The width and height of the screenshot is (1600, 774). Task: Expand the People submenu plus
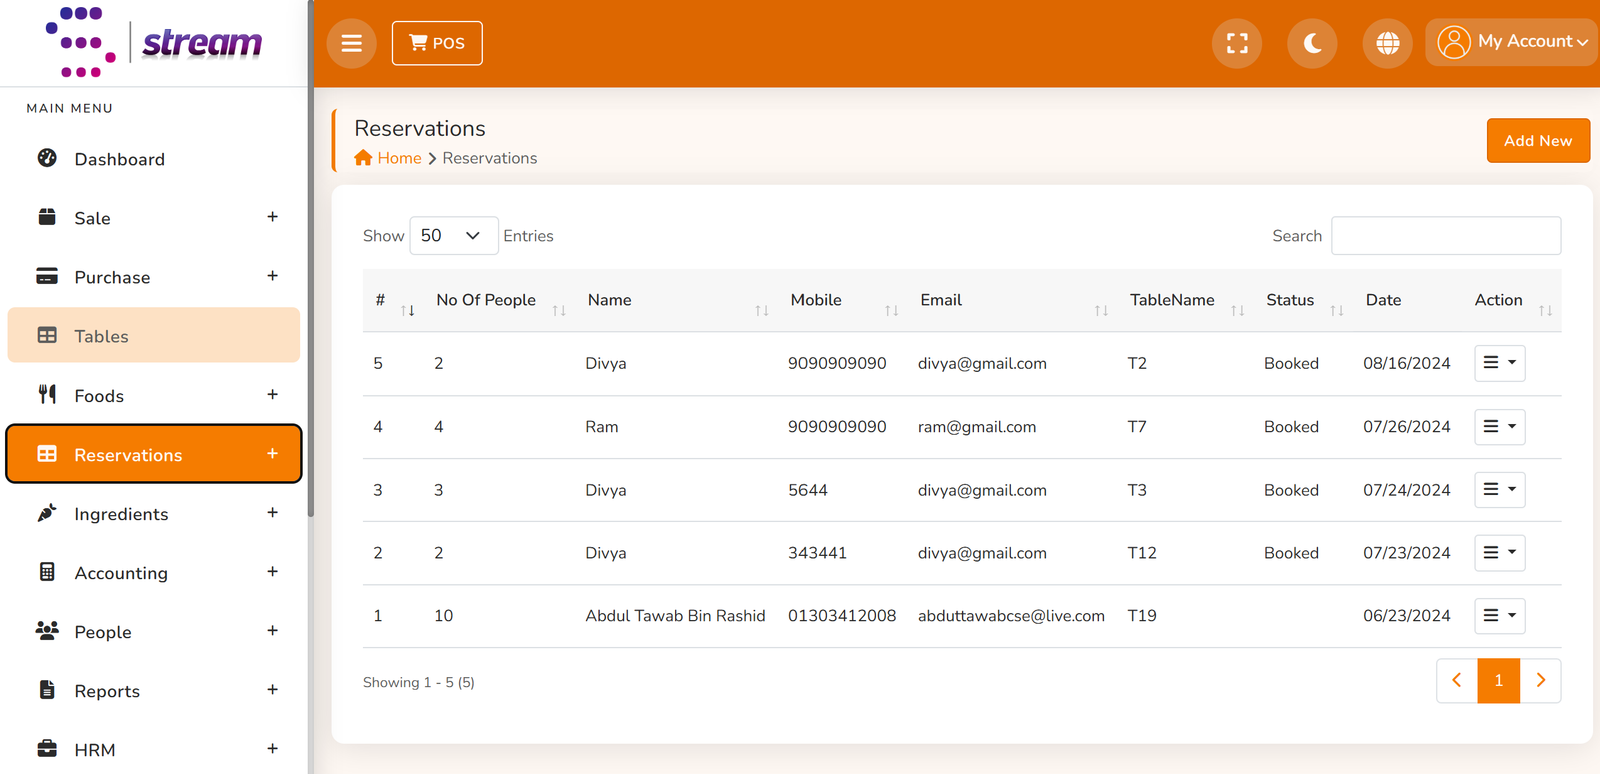click(272, 630)
